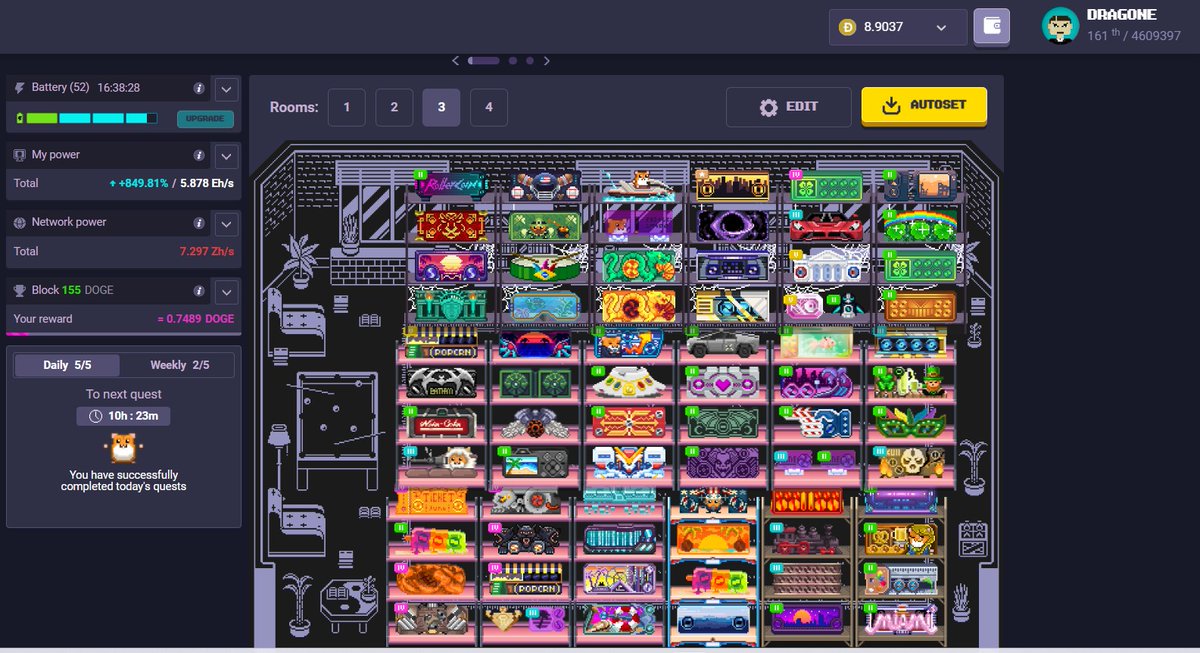
Task: Select the painter palette miner
Action: (902, 580)
